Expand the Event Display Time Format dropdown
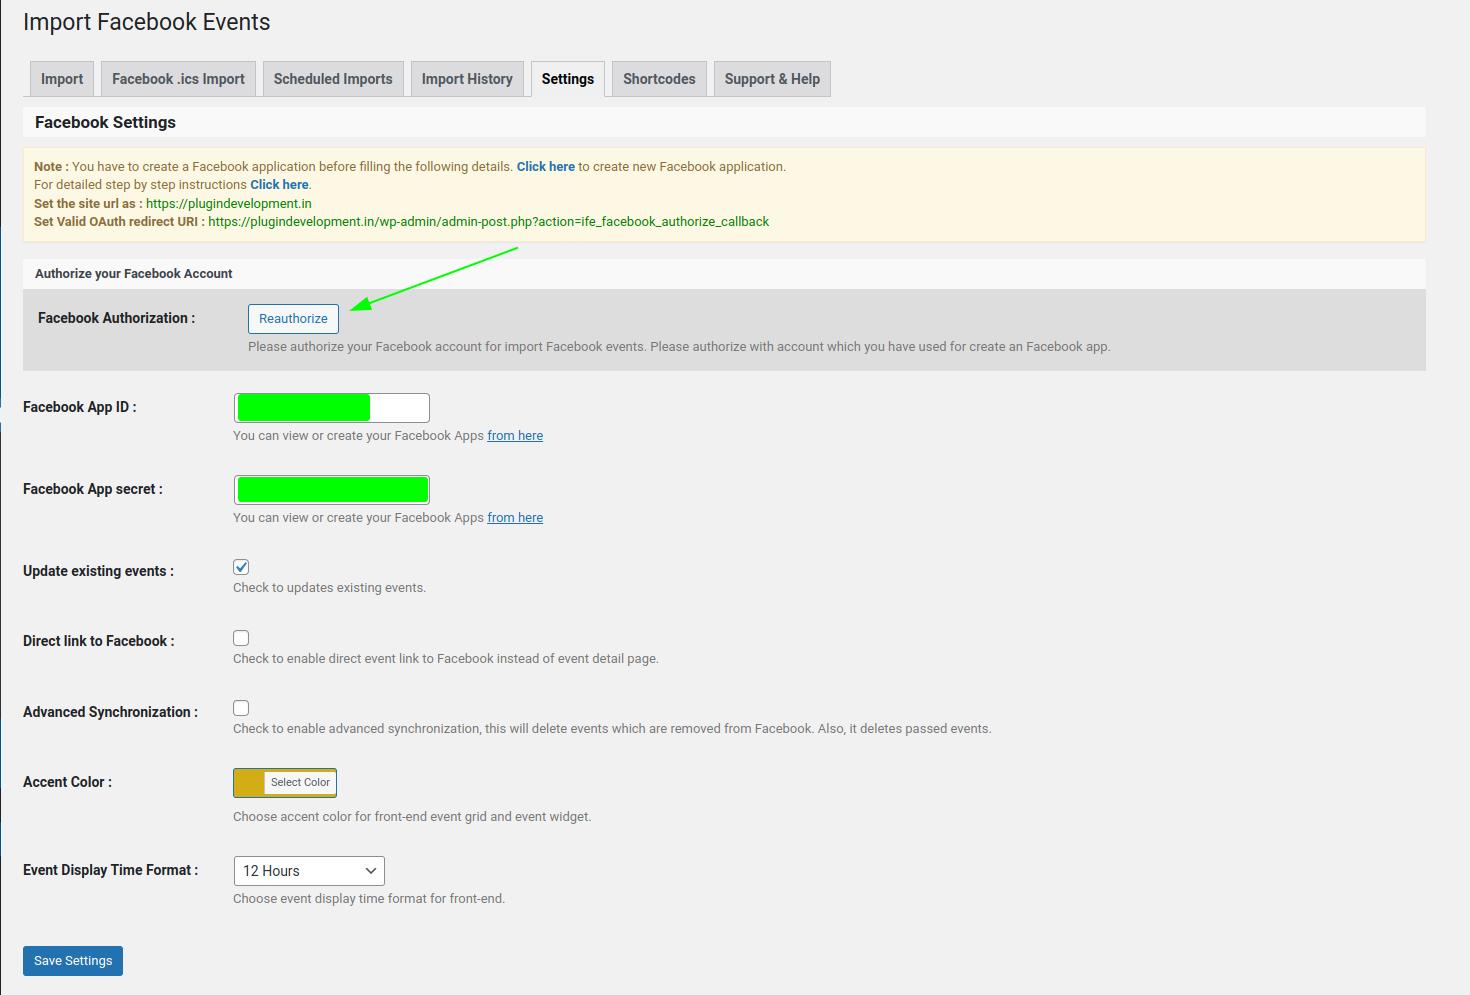The width and height of the screenshot is (1470, 995). point(309,871)
